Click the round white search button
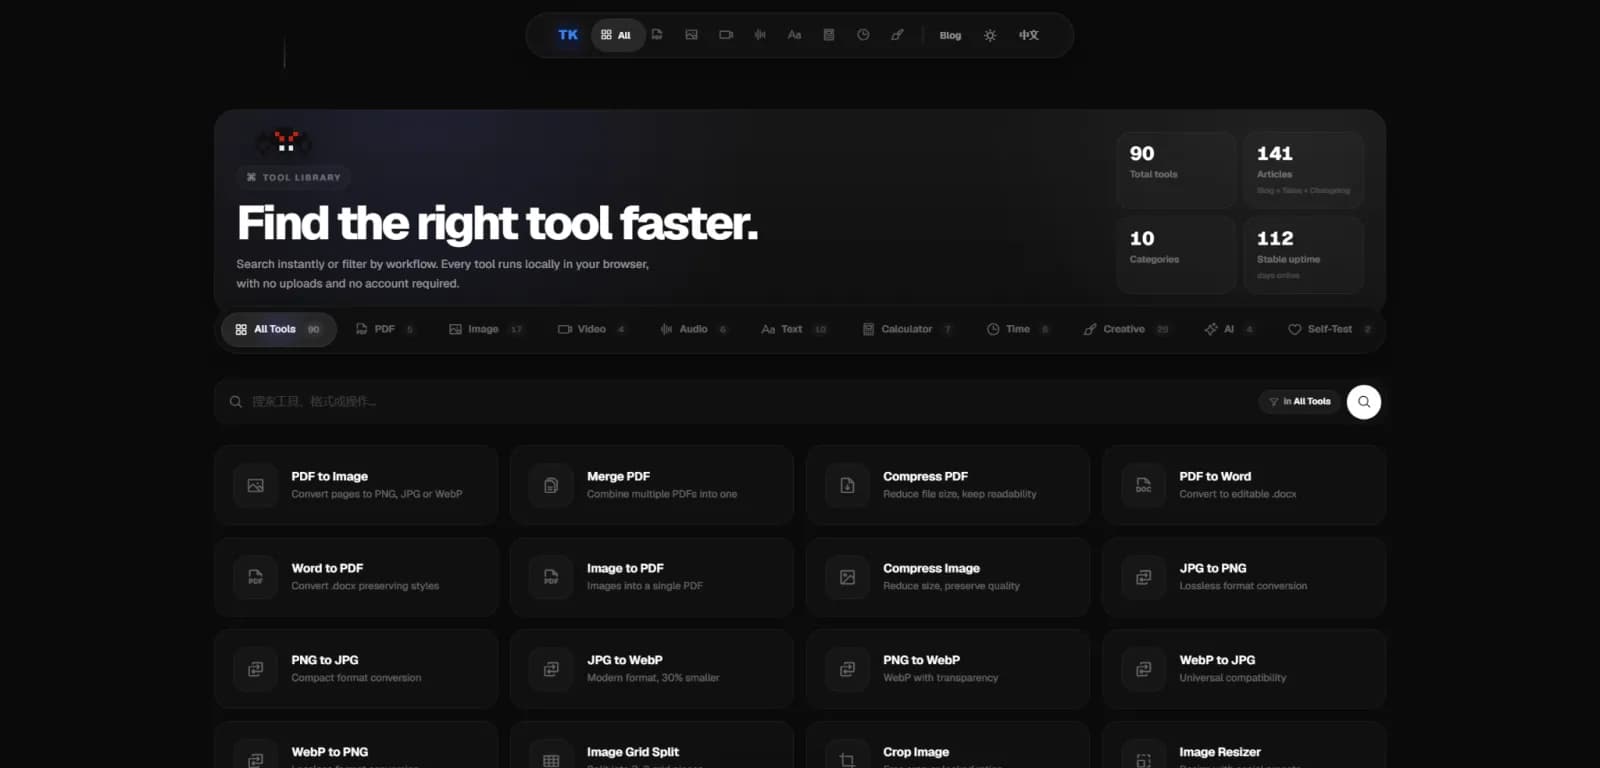Image resolution: width=1600 pixels, height=768 pixels. tap(1364, 402)
